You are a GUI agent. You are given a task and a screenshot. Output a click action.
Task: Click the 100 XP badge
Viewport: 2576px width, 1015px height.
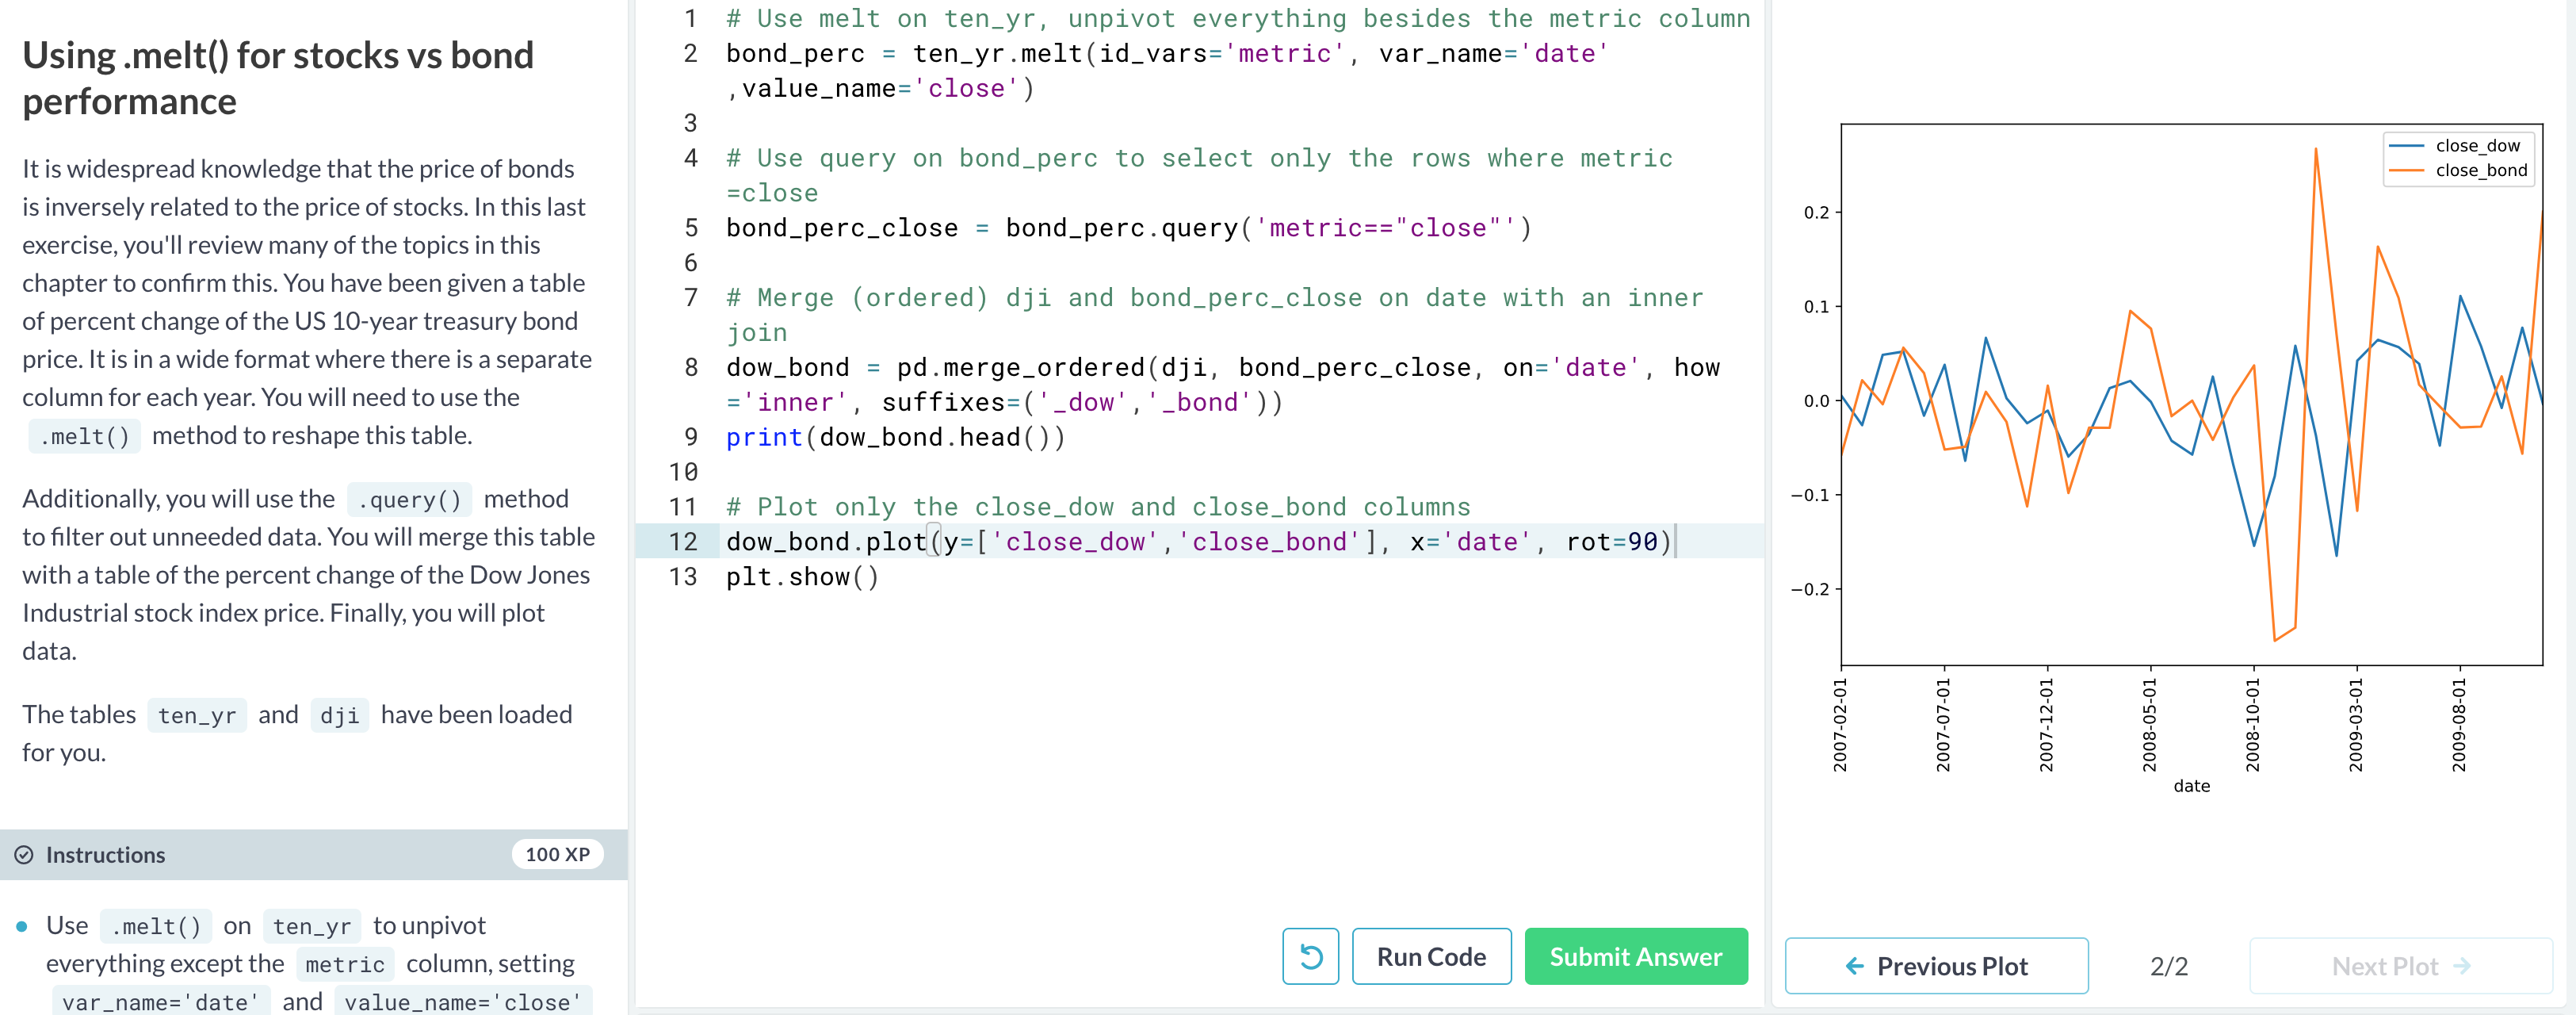pyautogui.click(x=557, y=854)
